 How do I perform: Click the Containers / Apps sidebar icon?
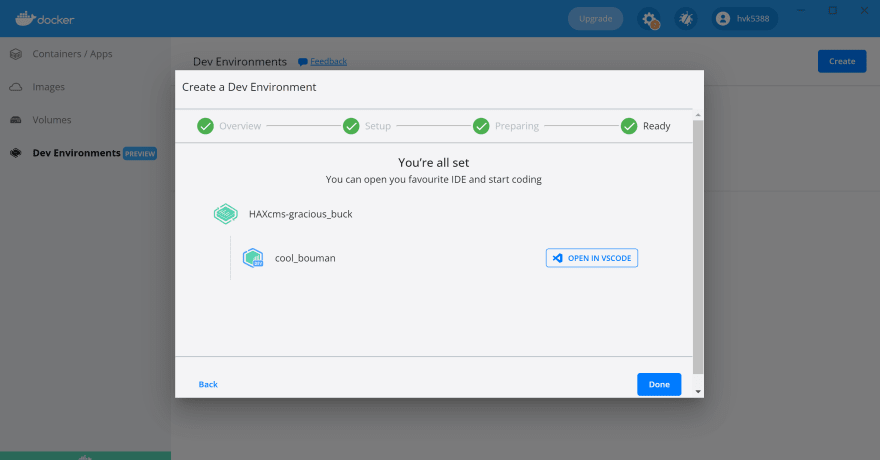pyautogui.click(x=16, y=54)
